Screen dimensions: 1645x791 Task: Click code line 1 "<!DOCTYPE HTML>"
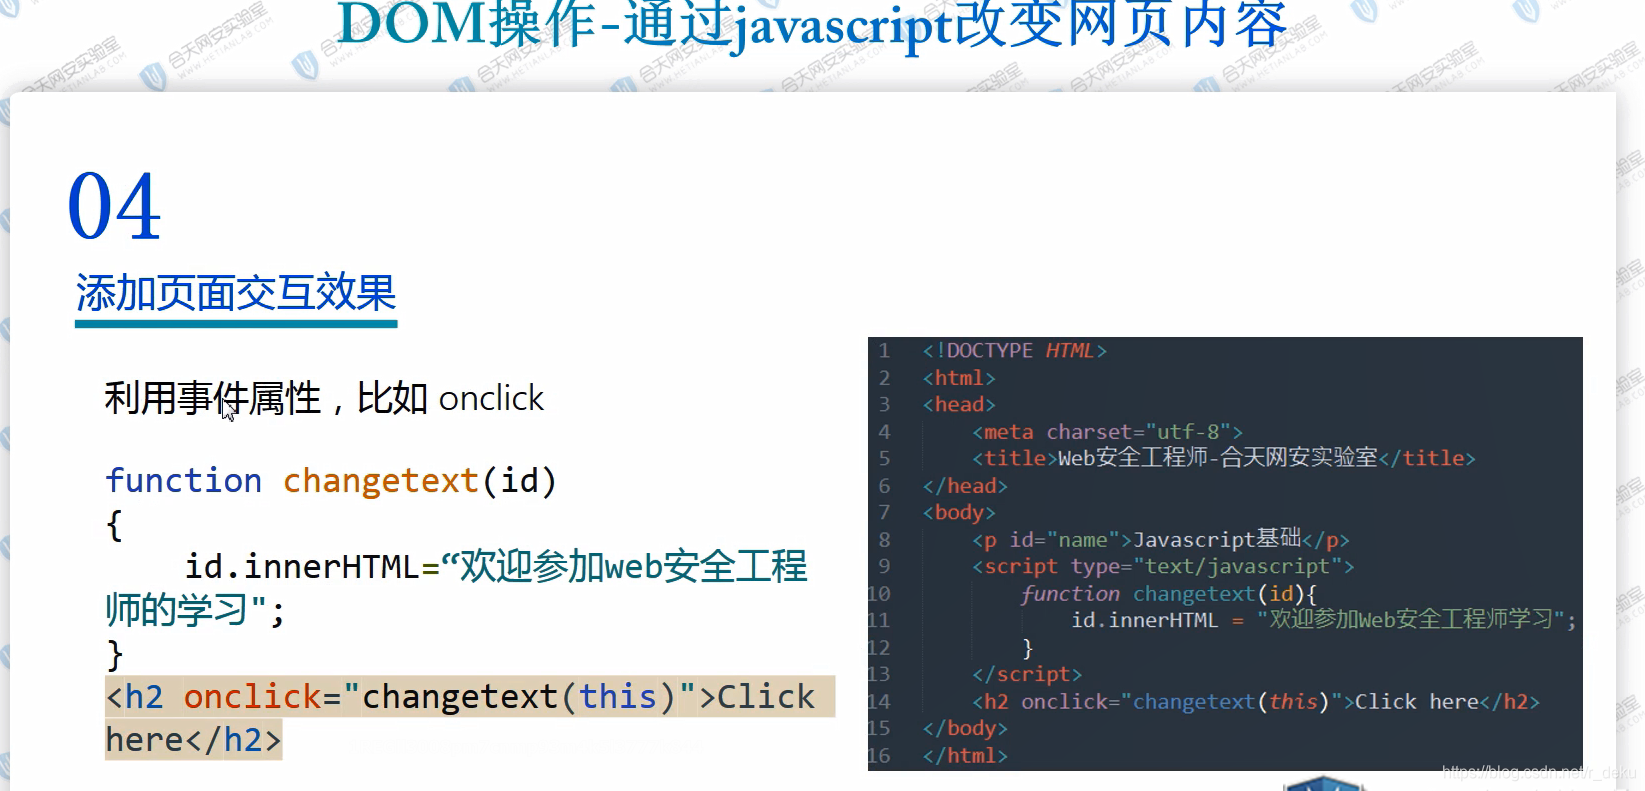point(1014,351)
